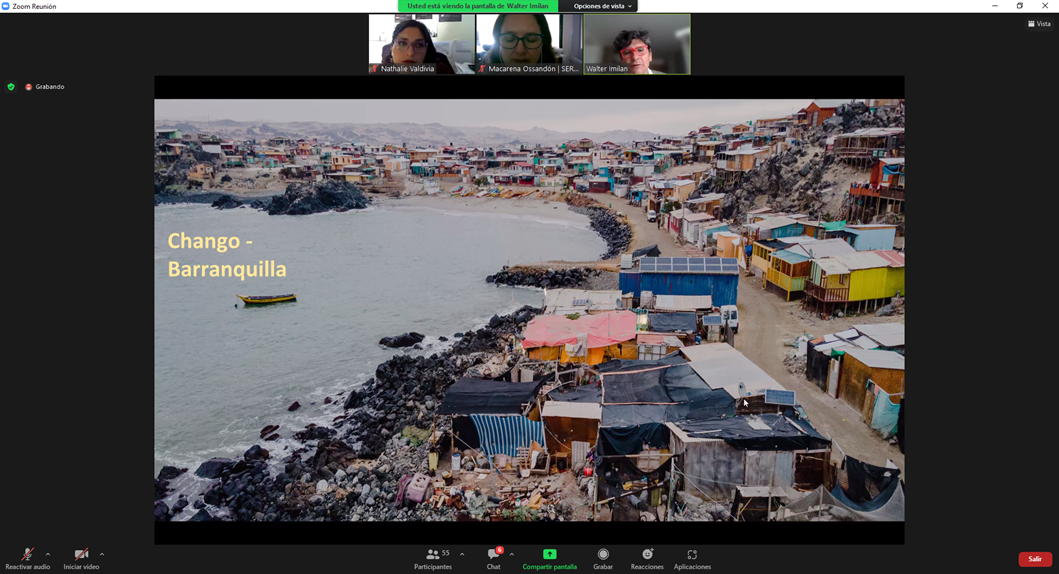
Task: Start recording with the Grabar icon
Action: (x=603, y=554)
